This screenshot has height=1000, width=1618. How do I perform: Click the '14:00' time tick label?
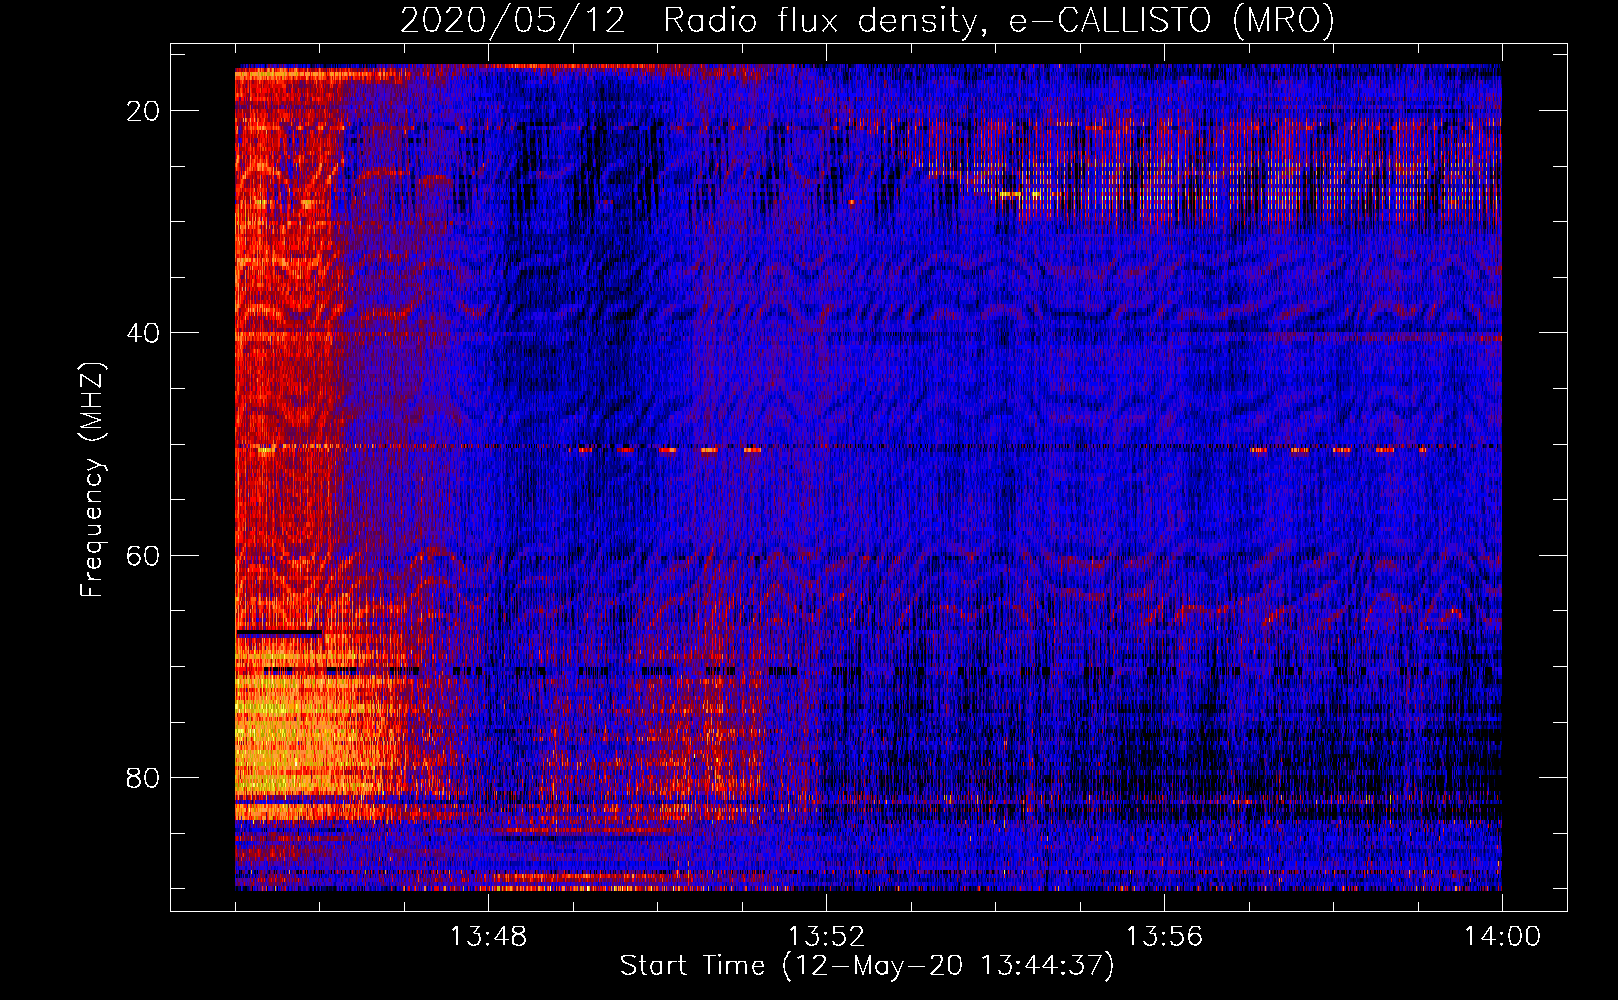click(x=1502, y=937)
